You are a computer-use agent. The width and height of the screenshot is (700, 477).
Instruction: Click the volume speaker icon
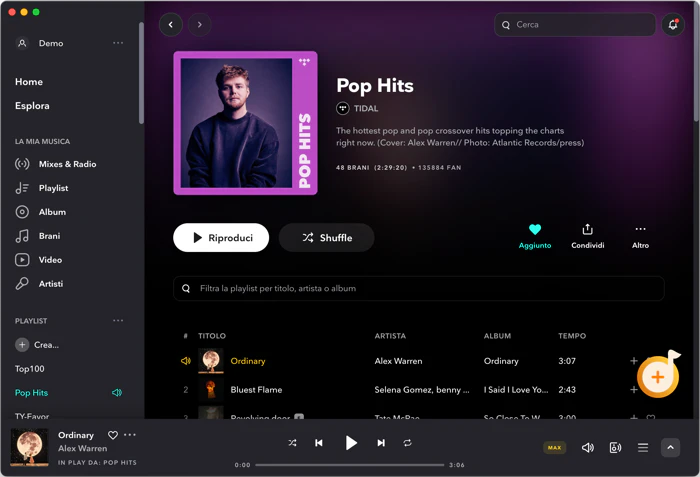coord(588,448)
